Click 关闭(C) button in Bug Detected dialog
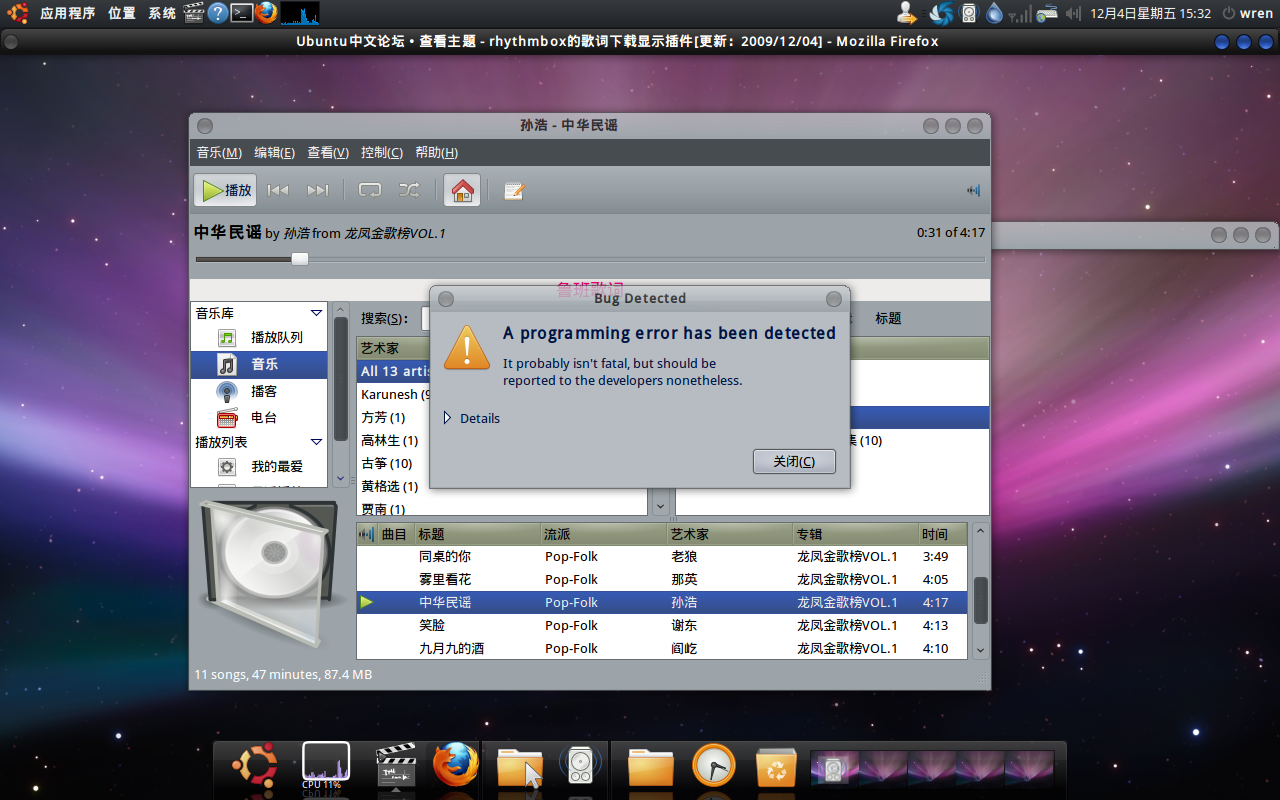The image size is (1280, 800). [794, 461]
